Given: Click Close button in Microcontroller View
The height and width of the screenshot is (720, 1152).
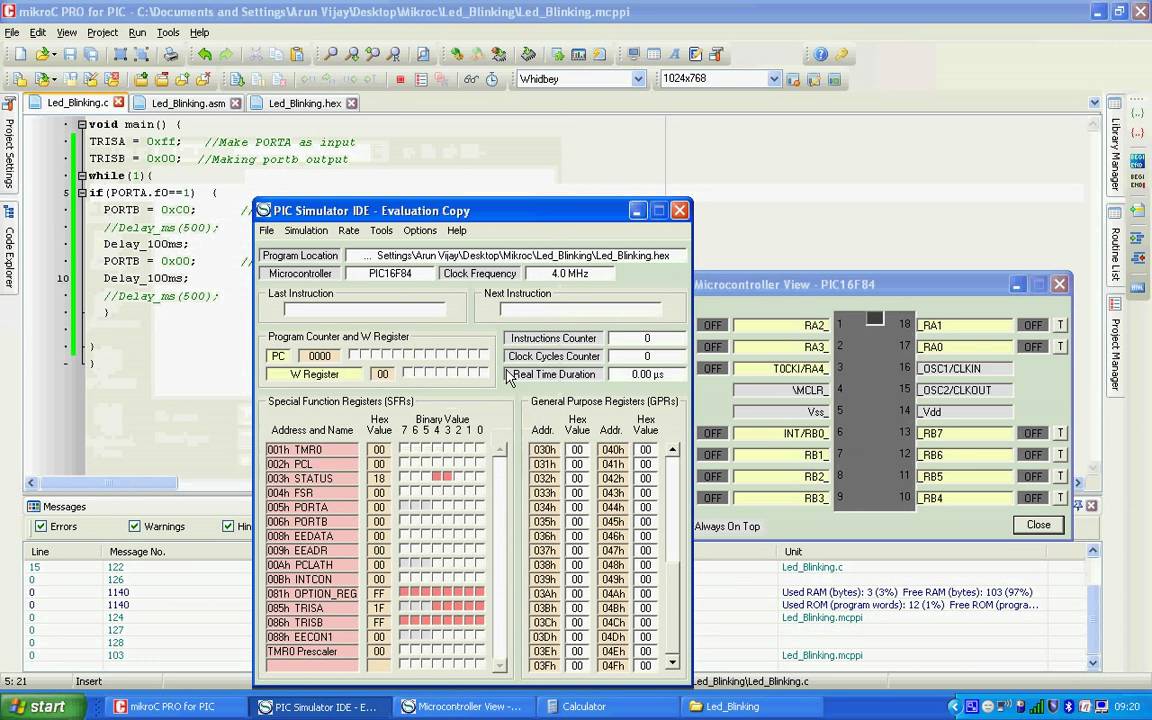Looking at the screenshot, I should point(1038,525).
